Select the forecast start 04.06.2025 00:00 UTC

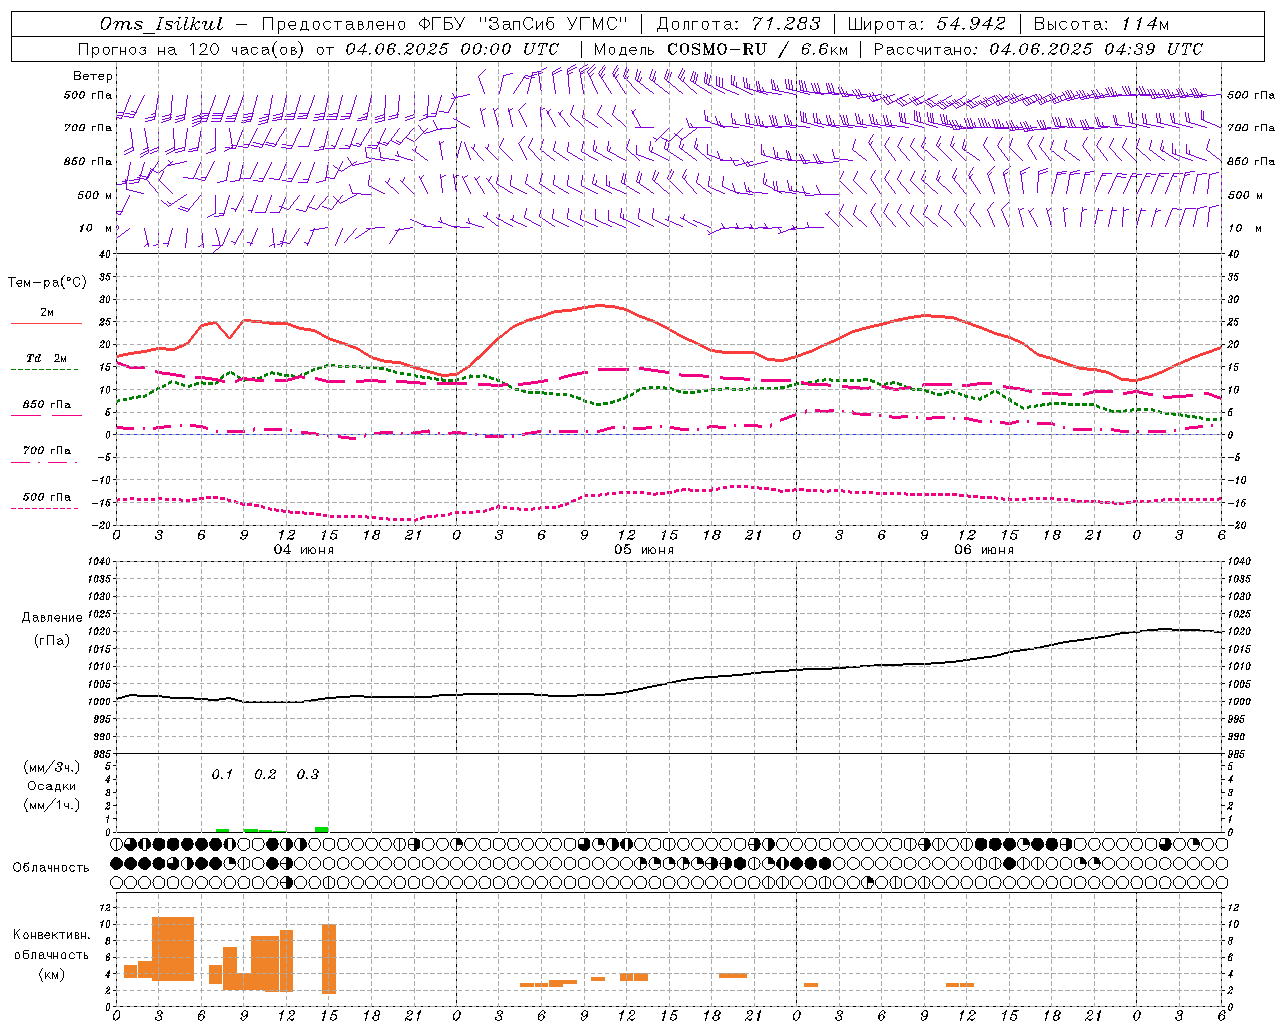click(x=452, y=49)
